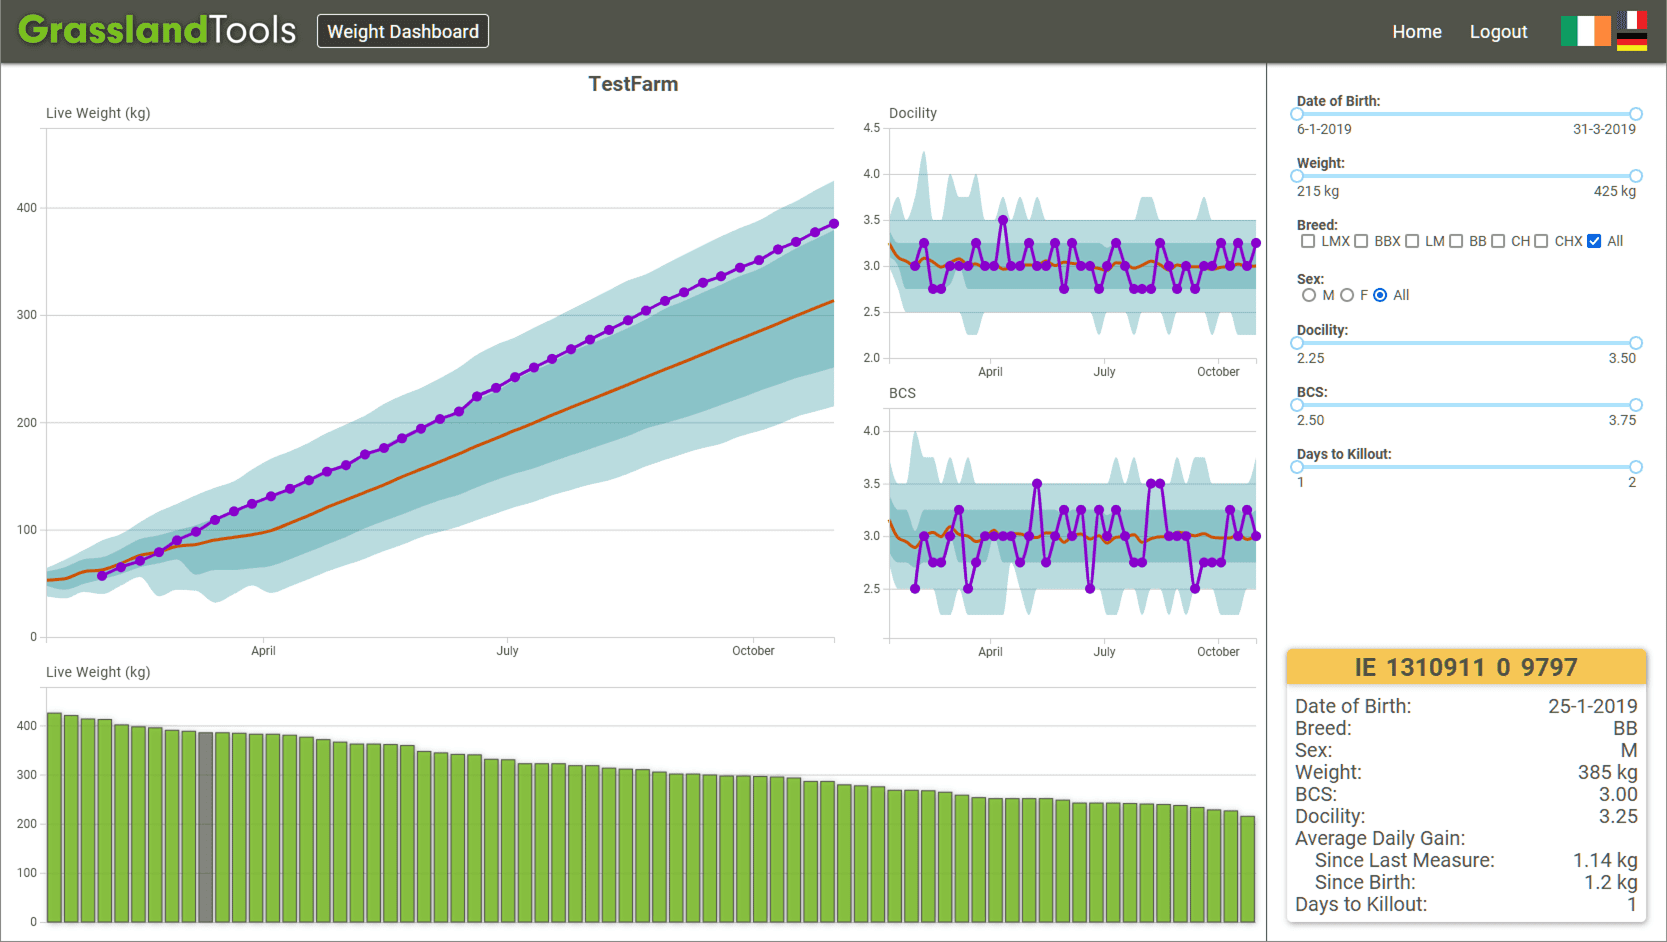Click the Weight slider's right handle at 425 kg
Viewport: 1667px width, 942px height.
[1636, 176]
